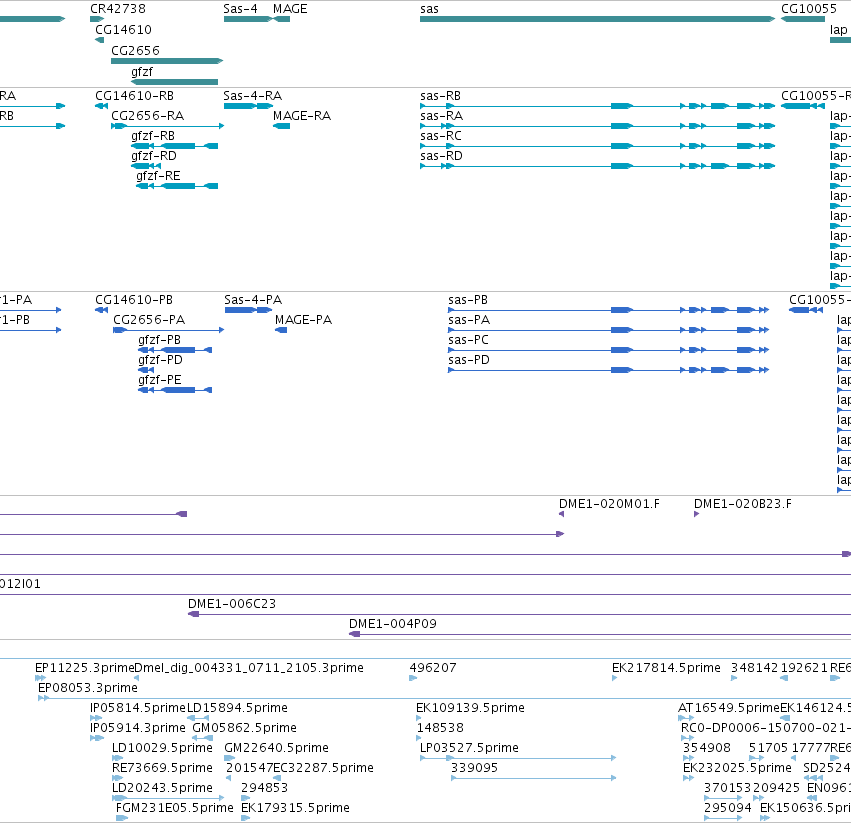The image size is (851, 823).
Task: Select the gfzf-RE transcript label
Action: 158,176
